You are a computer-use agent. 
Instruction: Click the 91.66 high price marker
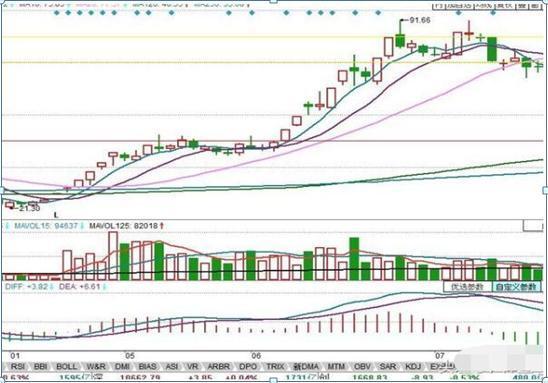[419, 20]
